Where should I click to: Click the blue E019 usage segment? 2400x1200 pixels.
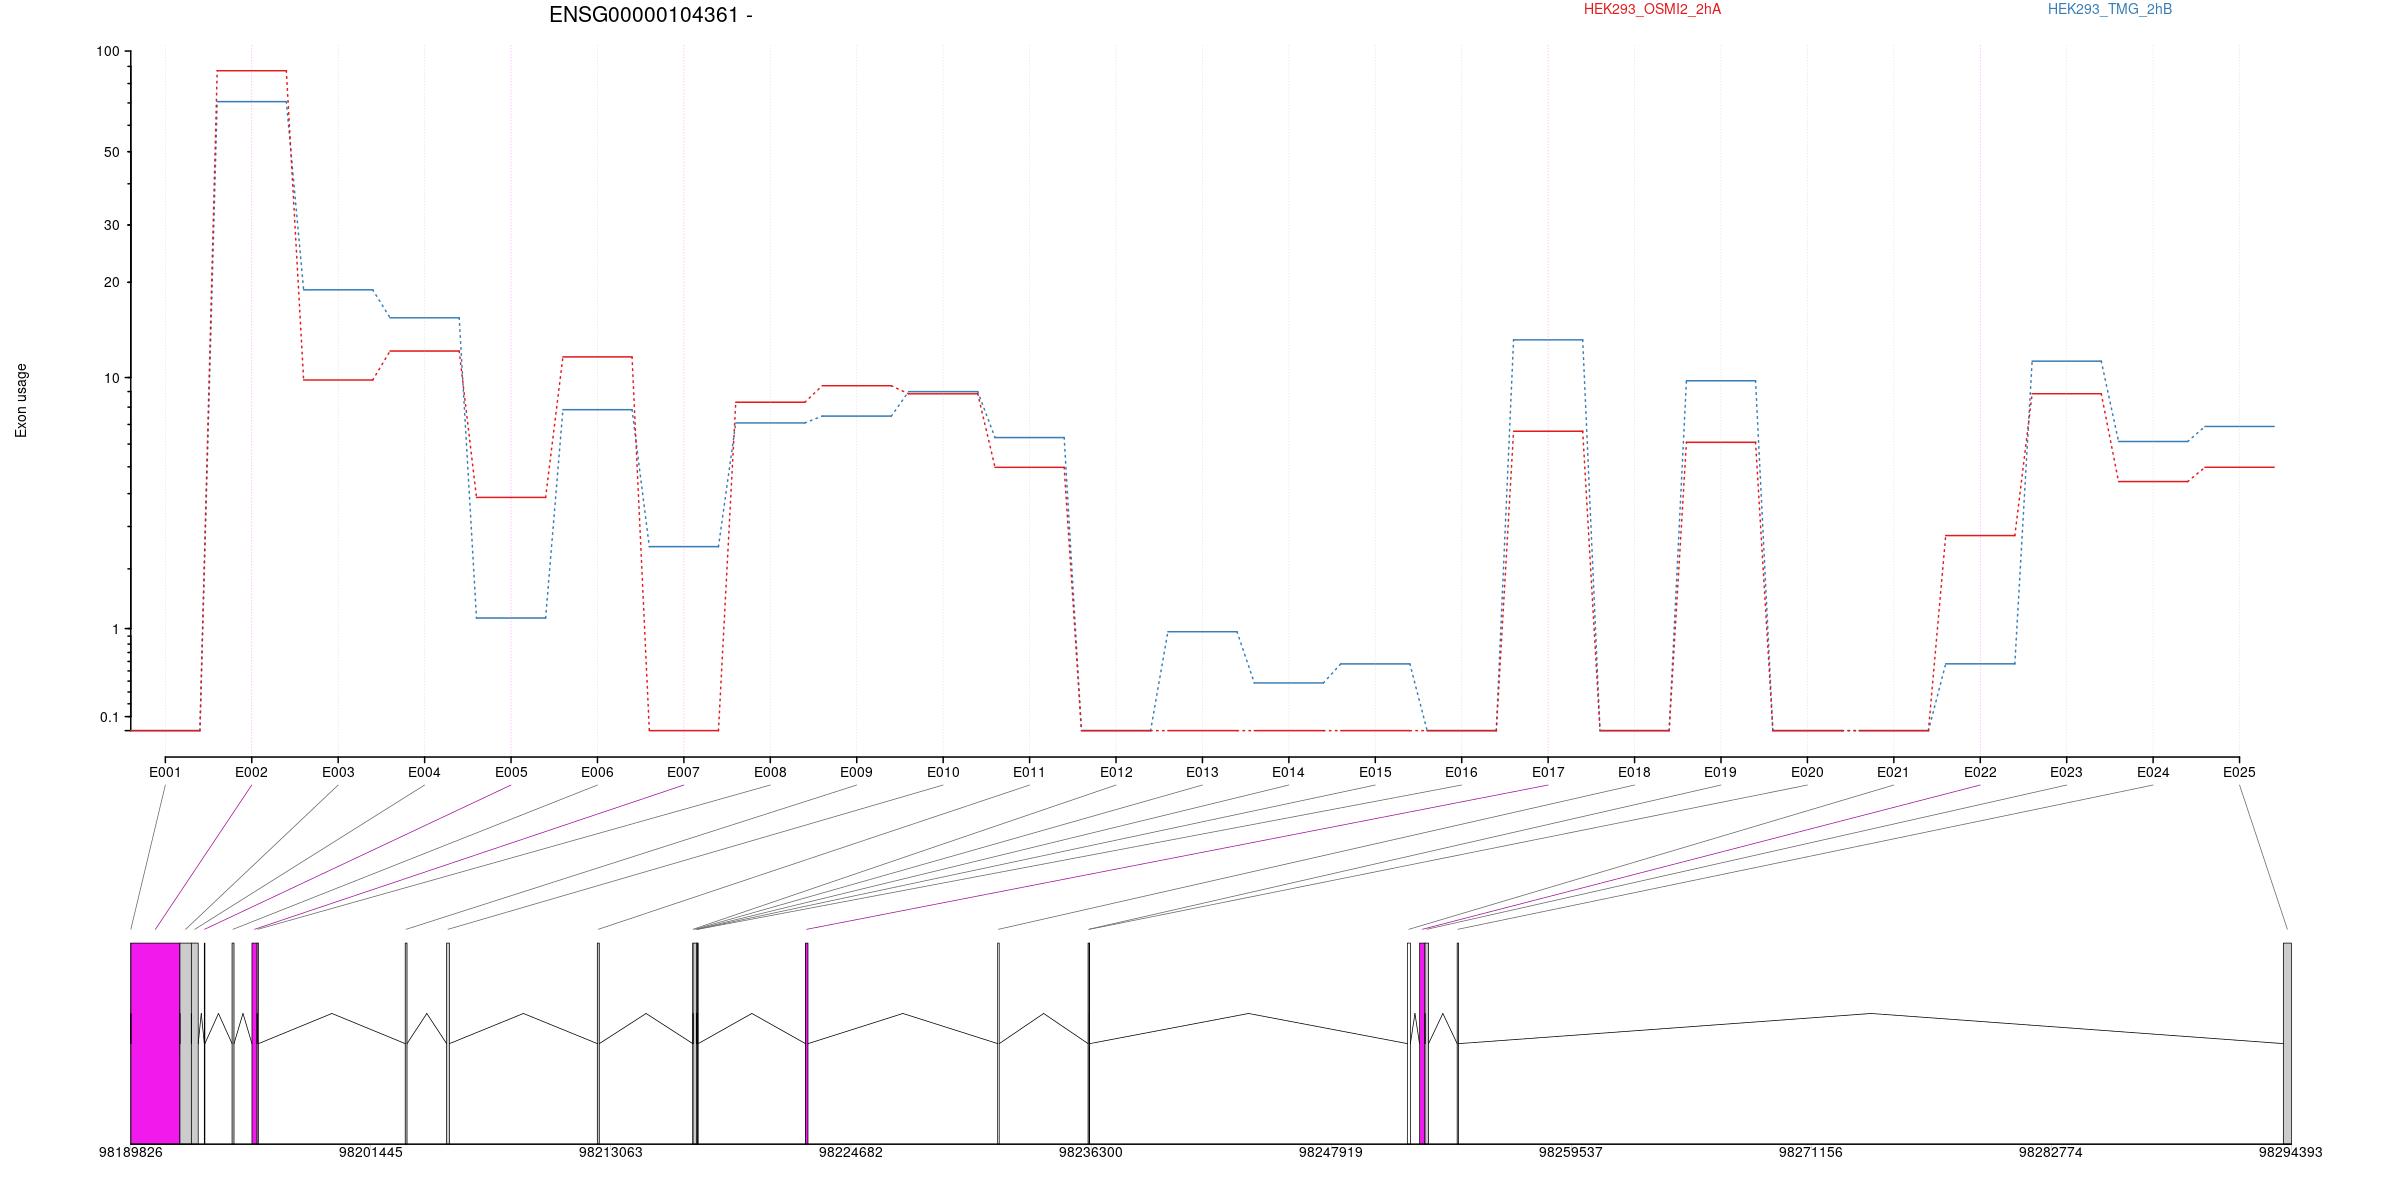(1721, 381)
